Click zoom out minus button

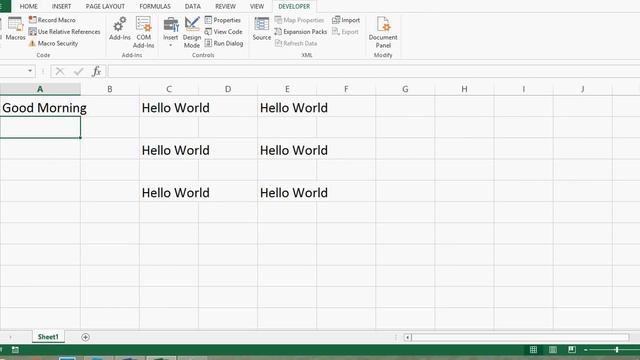585,350
